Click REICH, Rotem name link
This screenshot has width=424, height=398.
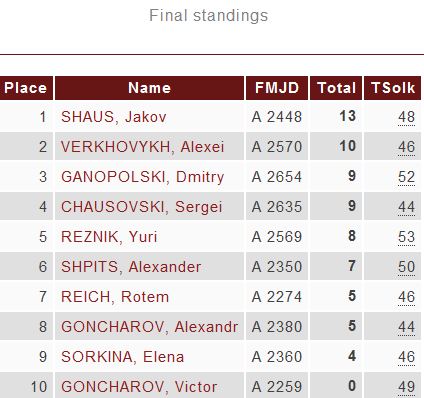[x=115, y=297]
